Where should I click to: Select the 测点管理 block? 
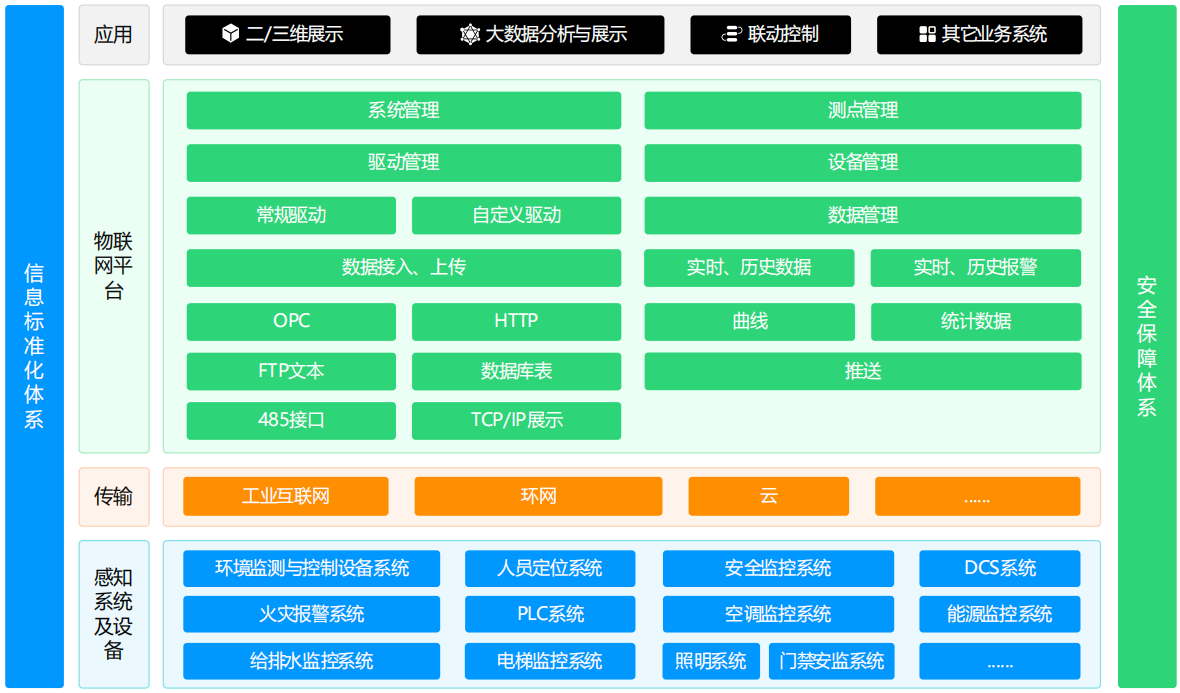click(x=862, y=110)
